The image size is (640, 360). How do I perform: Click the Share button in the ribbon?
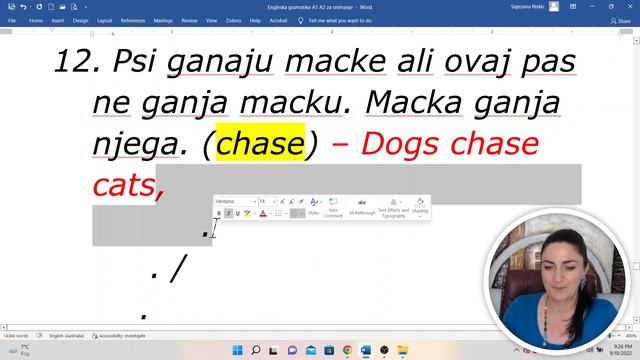620,21
